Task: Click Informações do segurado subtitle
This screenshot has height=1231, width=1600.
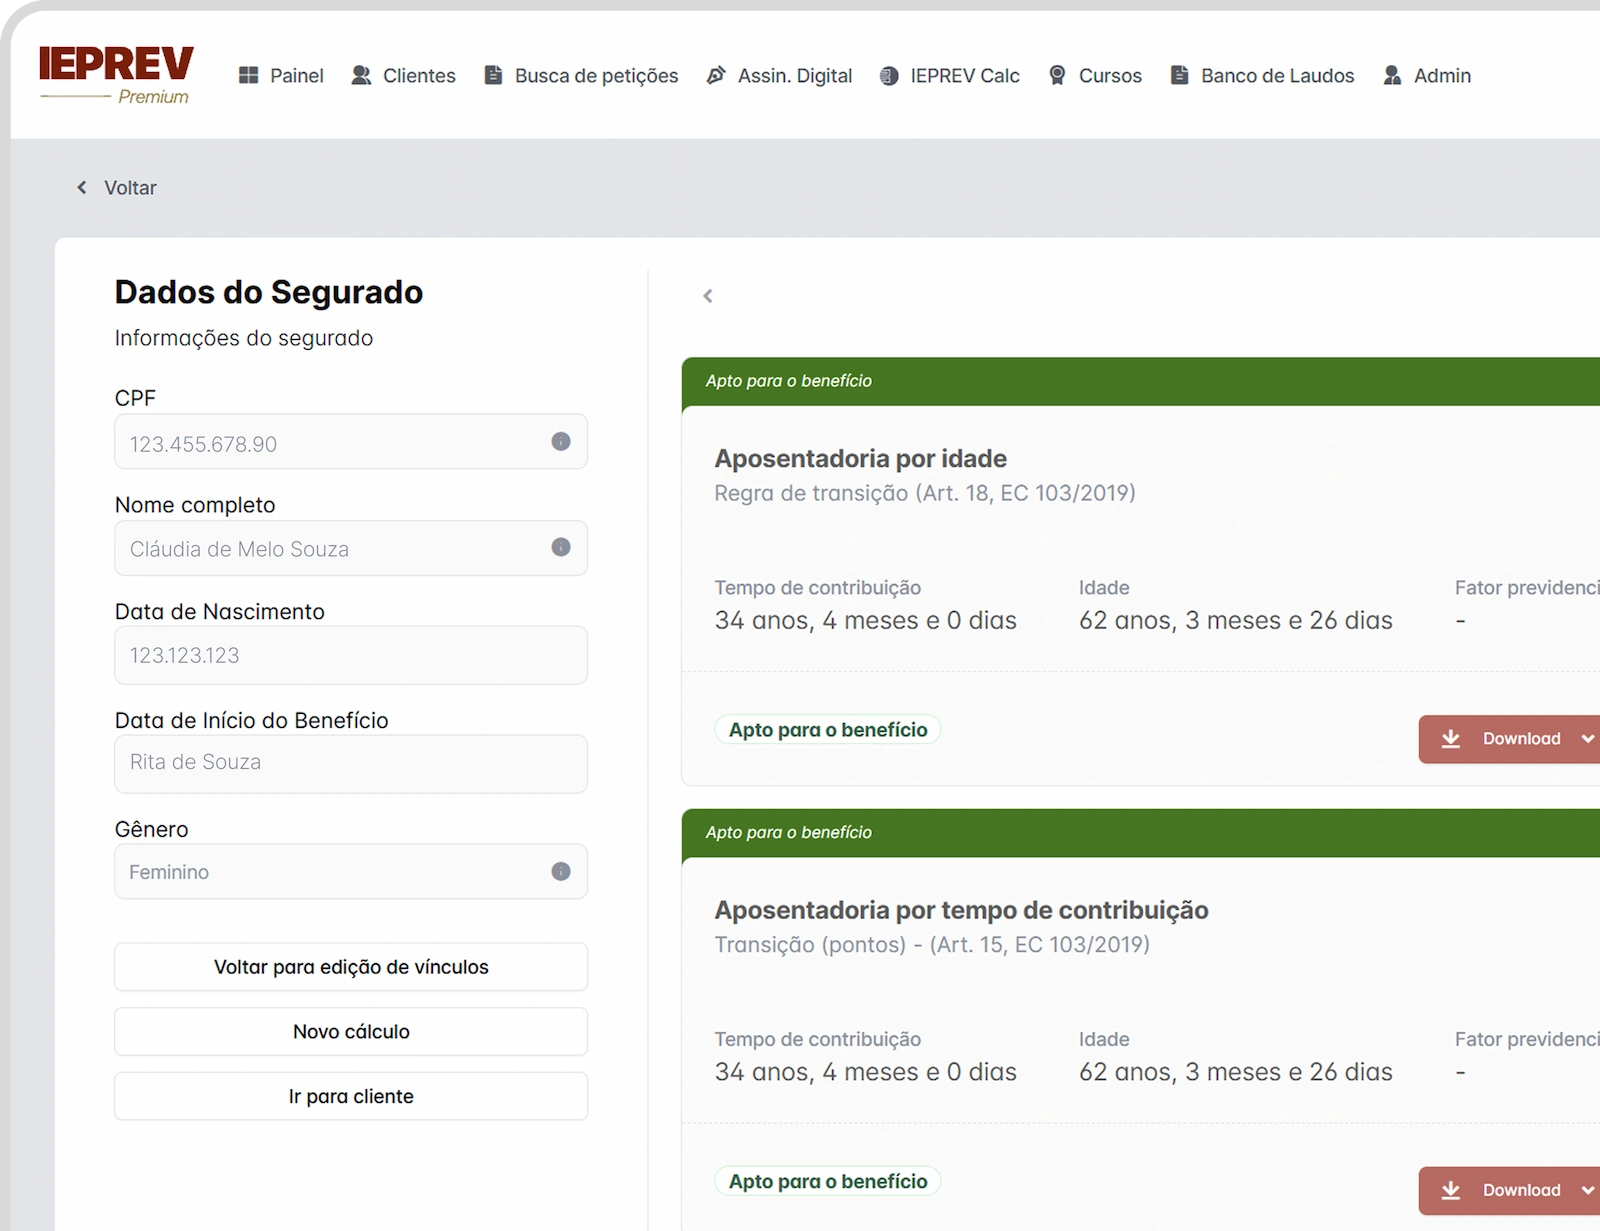Action: tap(244, 338)
